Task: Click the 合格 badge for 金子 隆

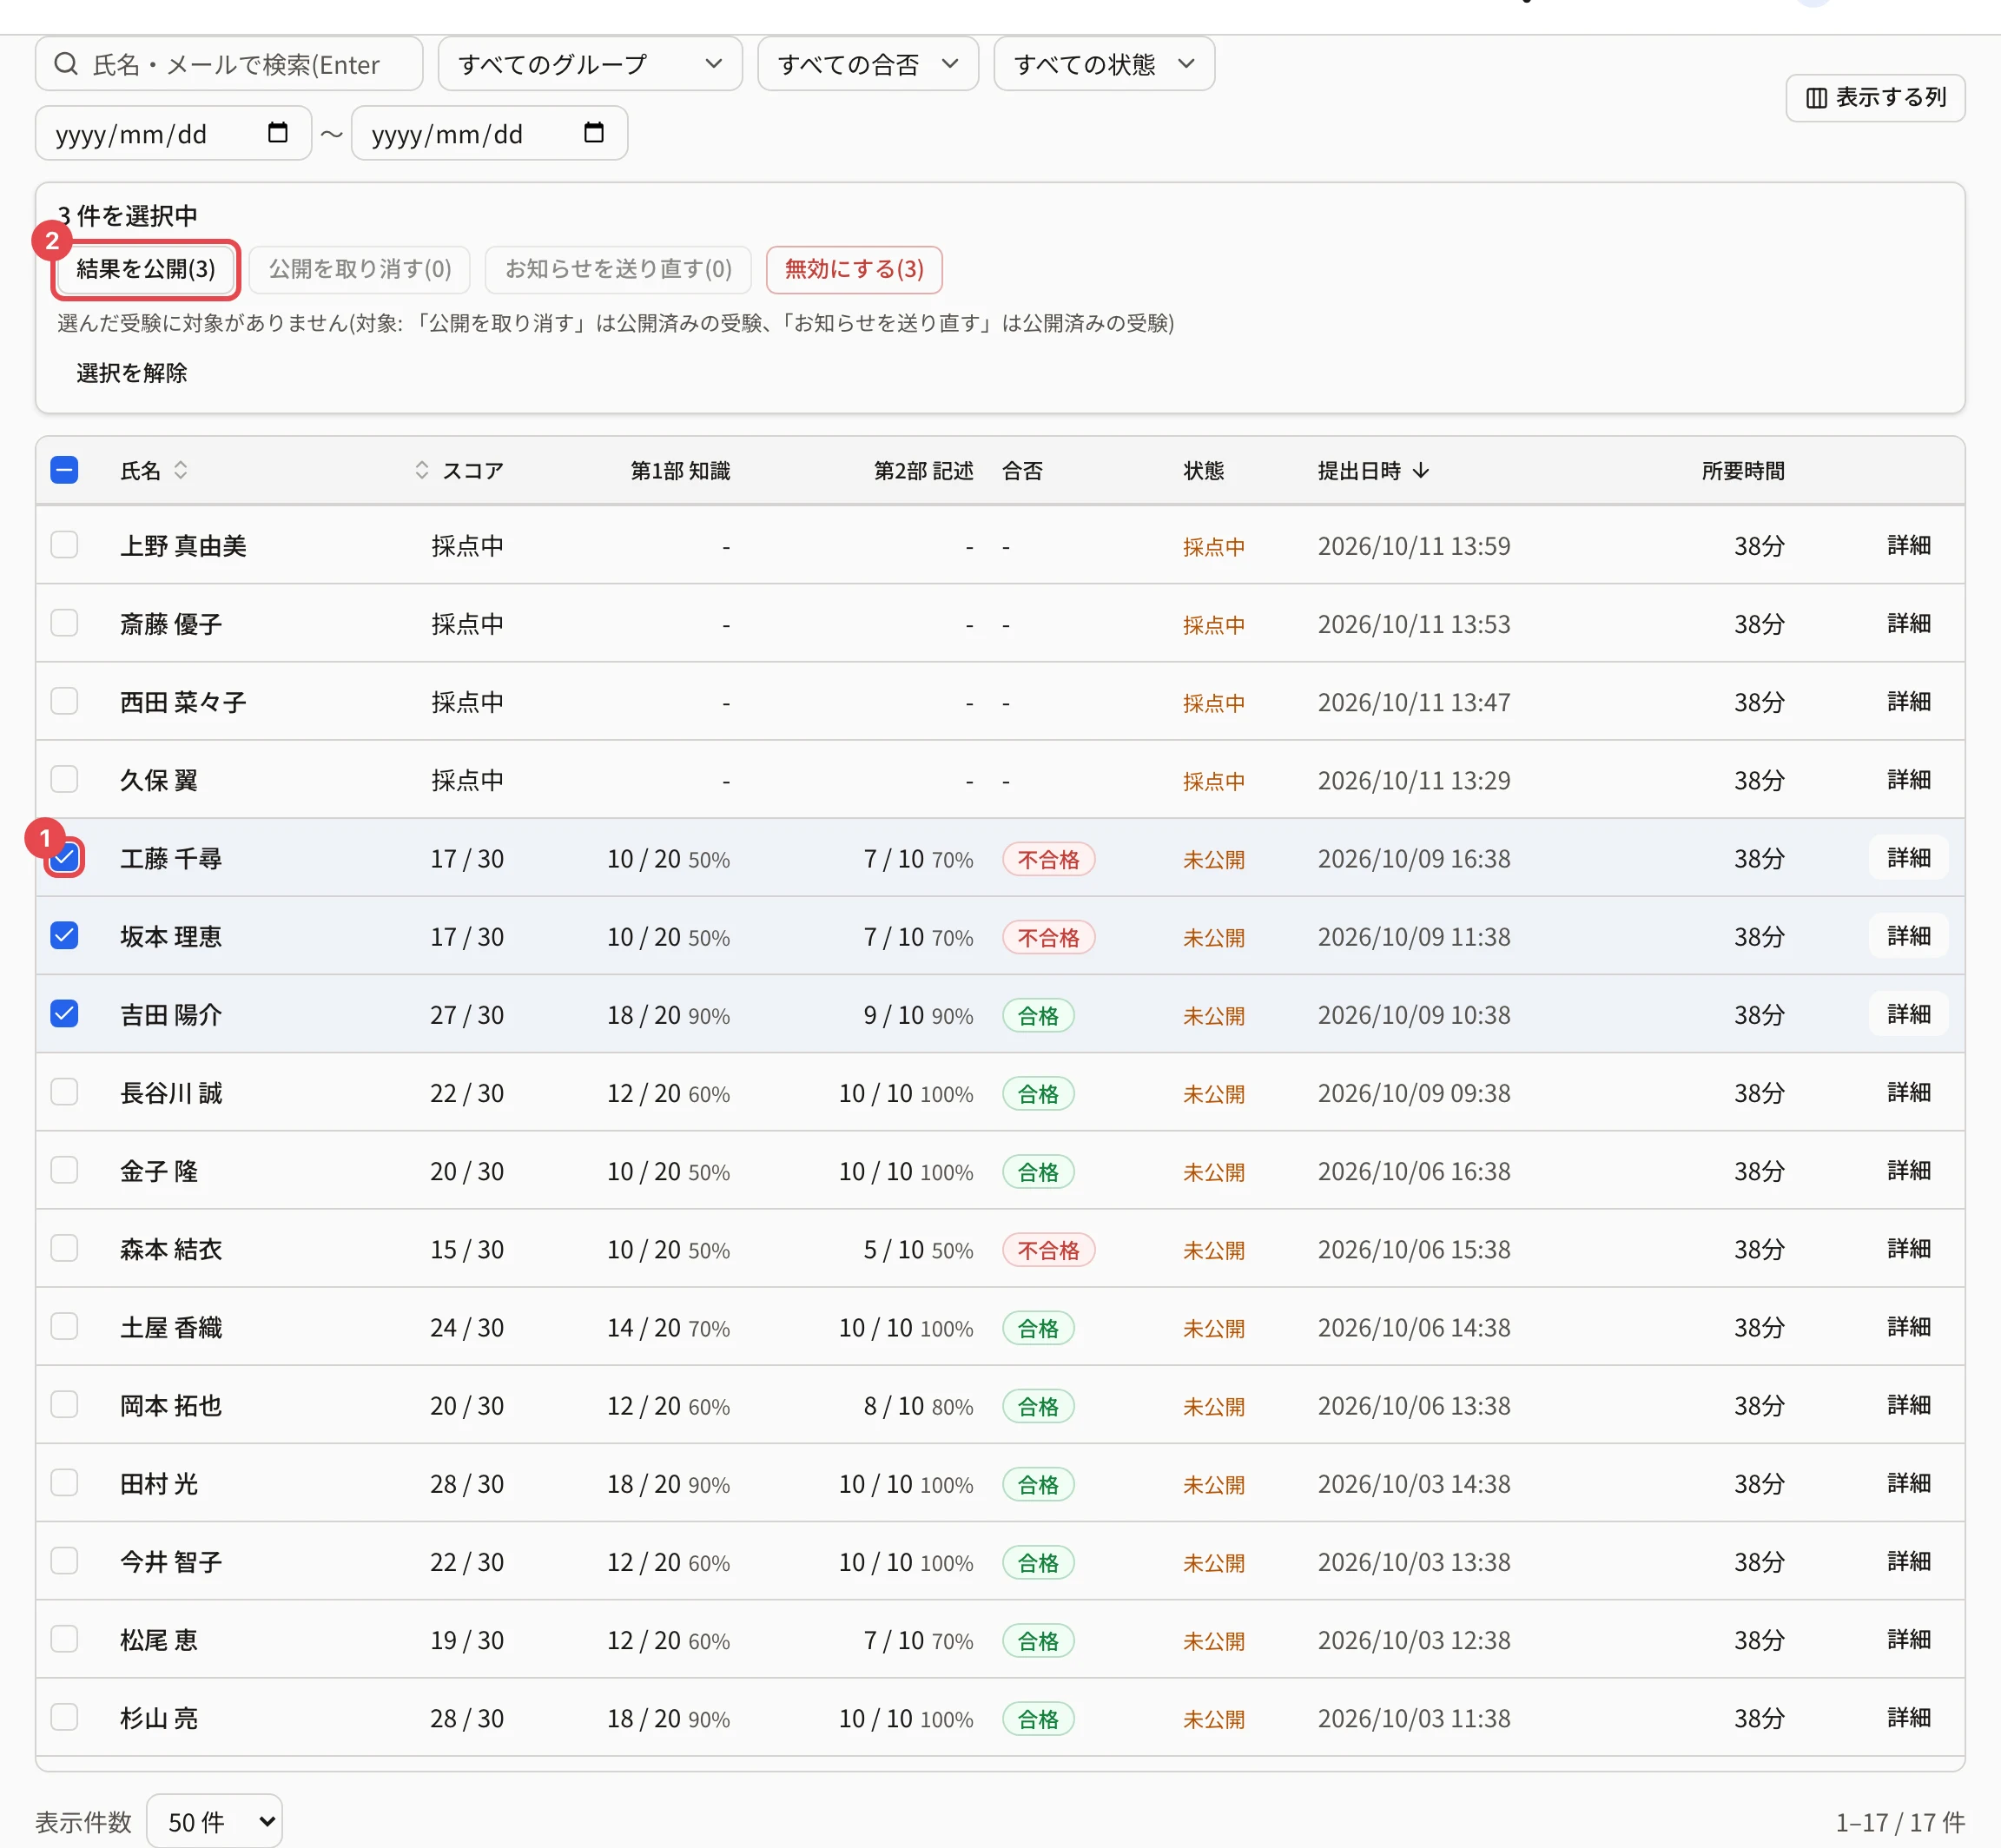Action: (x=1038, y=1171)
